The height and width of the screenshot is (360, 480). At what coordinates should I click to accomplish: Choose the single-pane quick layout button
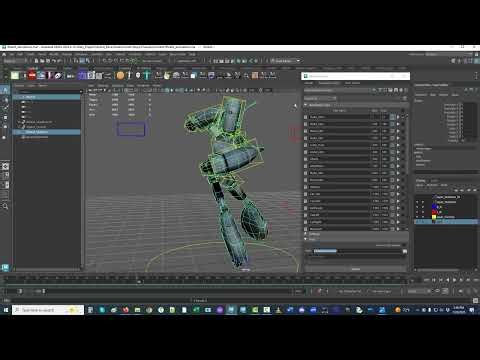click(x=6, y=166)
